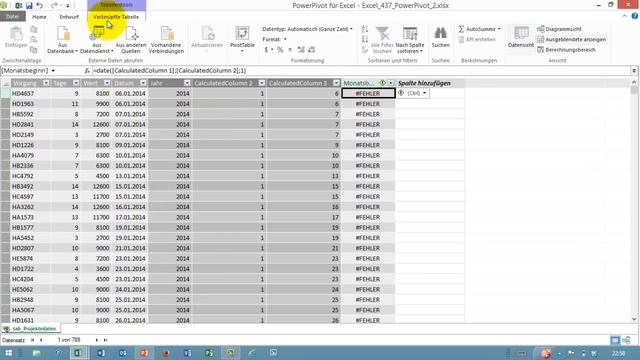Click the thousands separator icon
The height and width of the screenshot is (360, 640).
pos(290,50)
